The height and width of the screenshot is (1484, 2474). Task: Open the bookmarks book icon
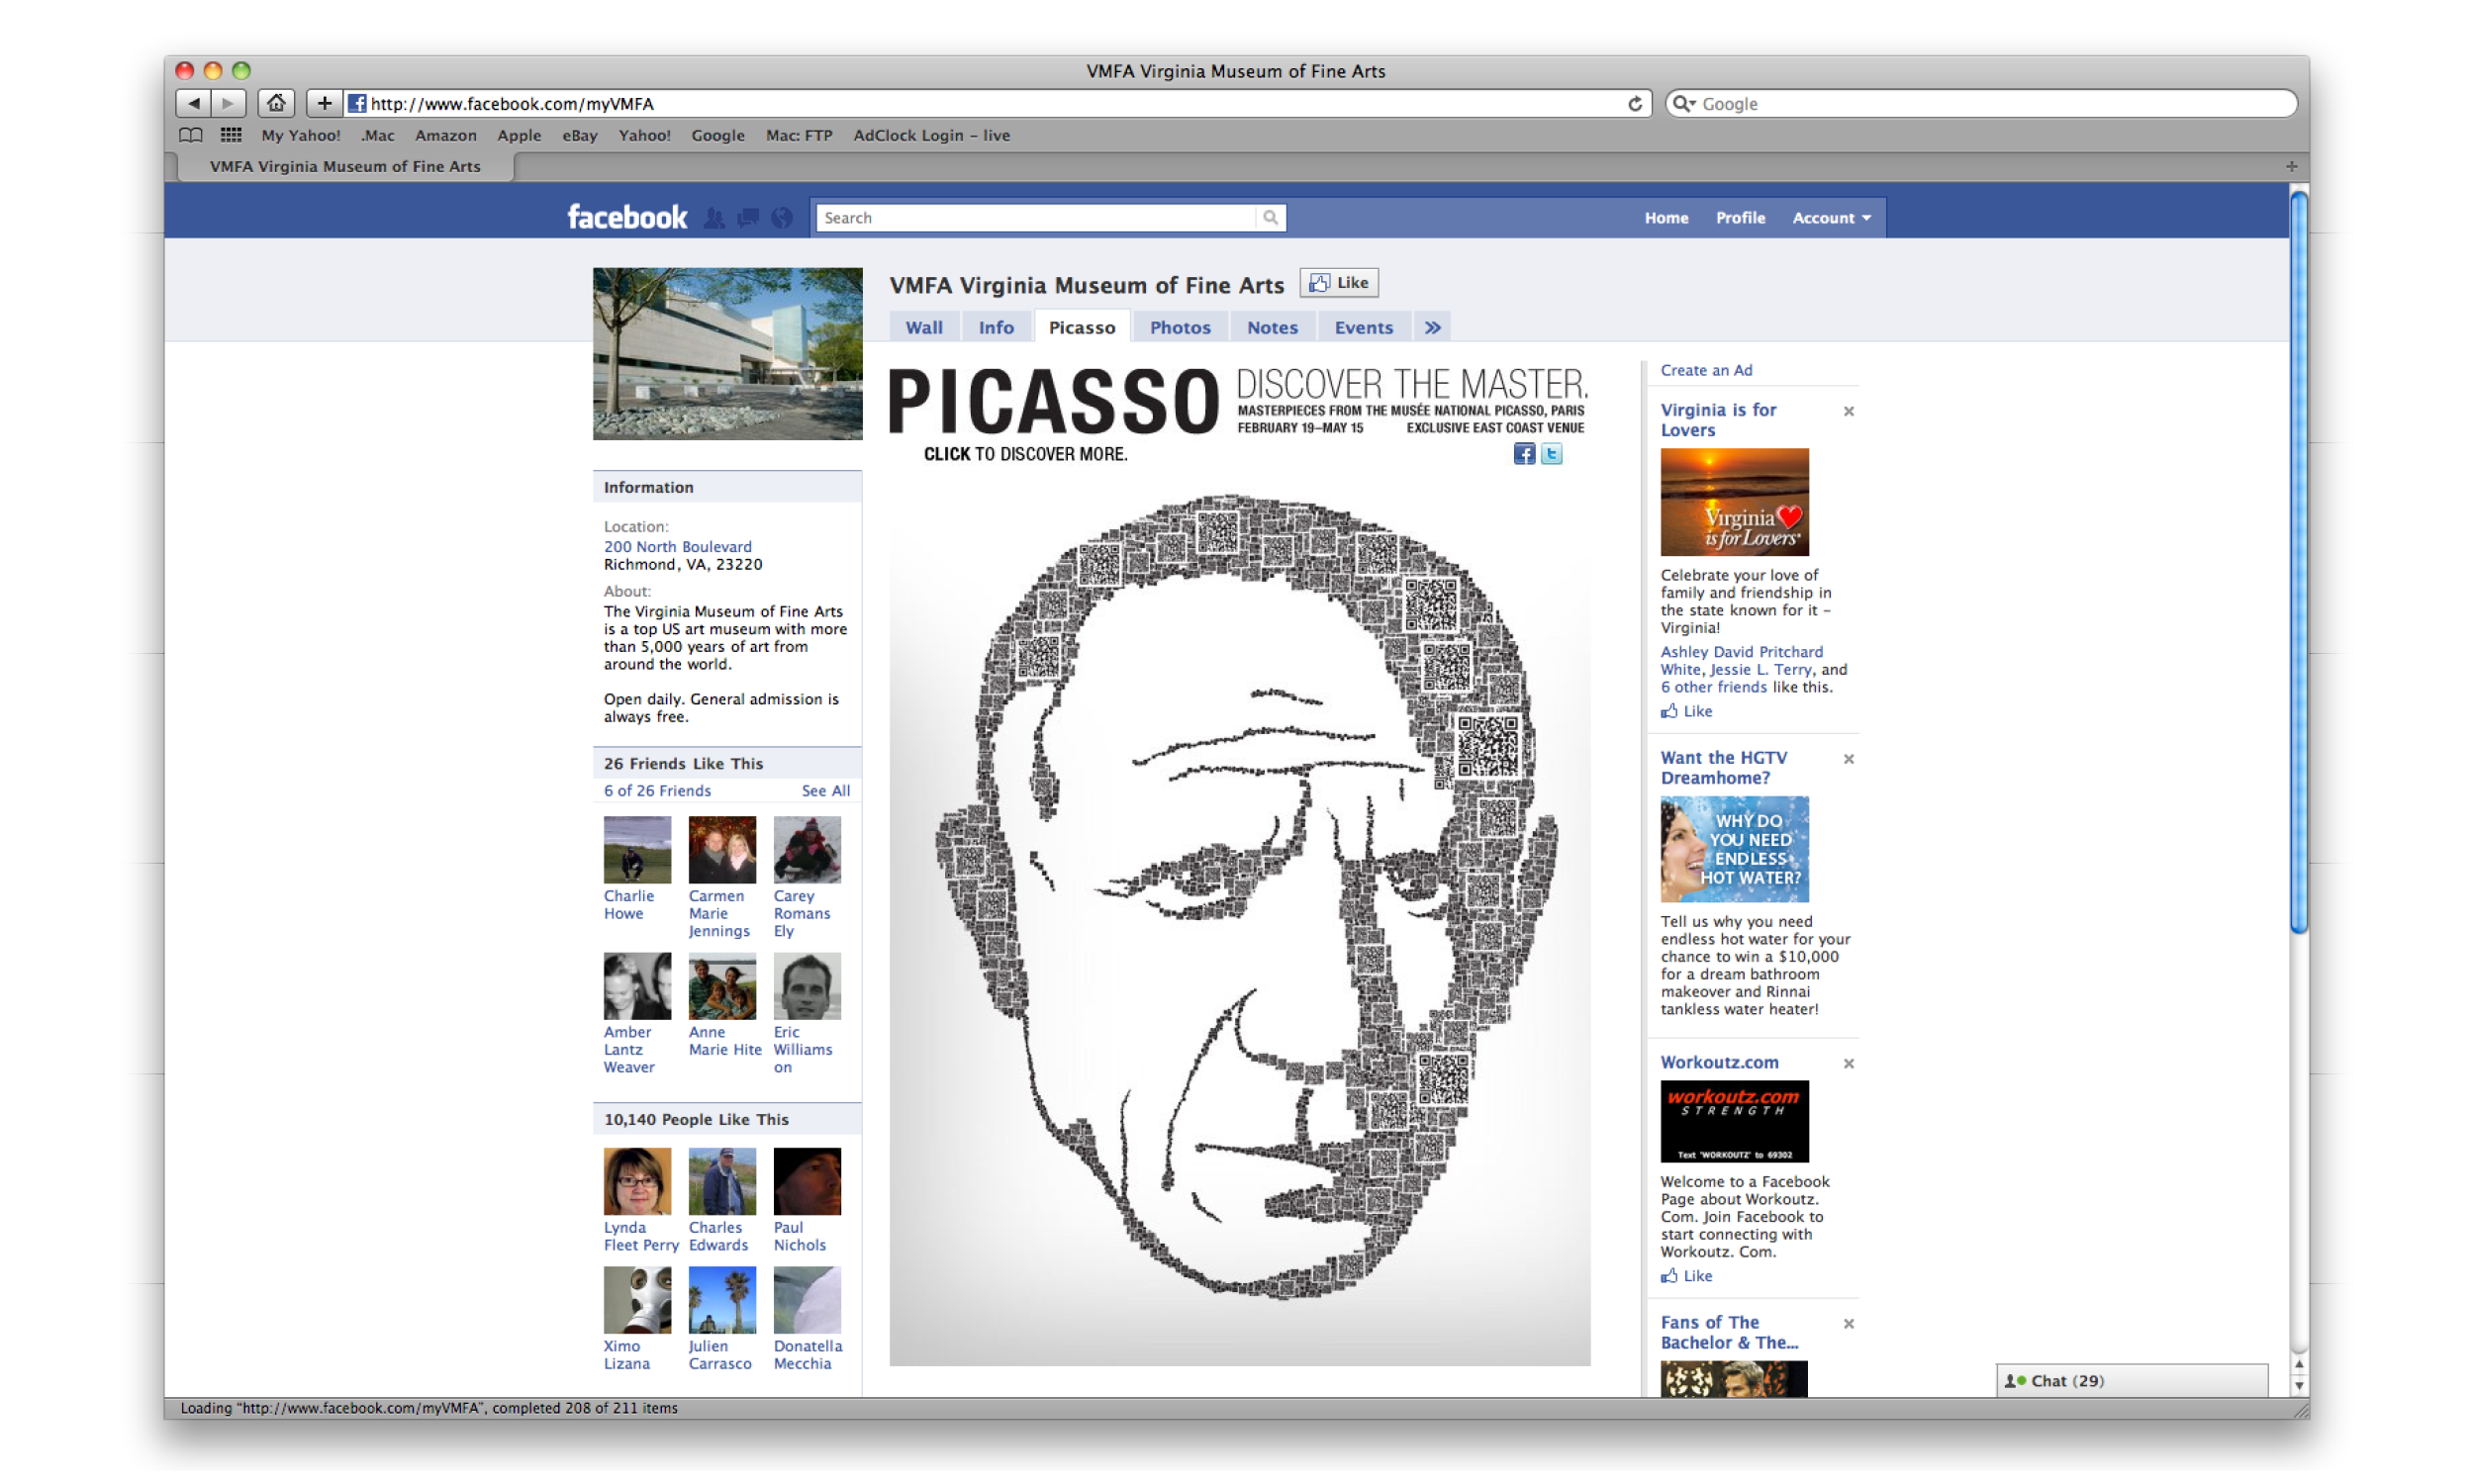(190, 135)
